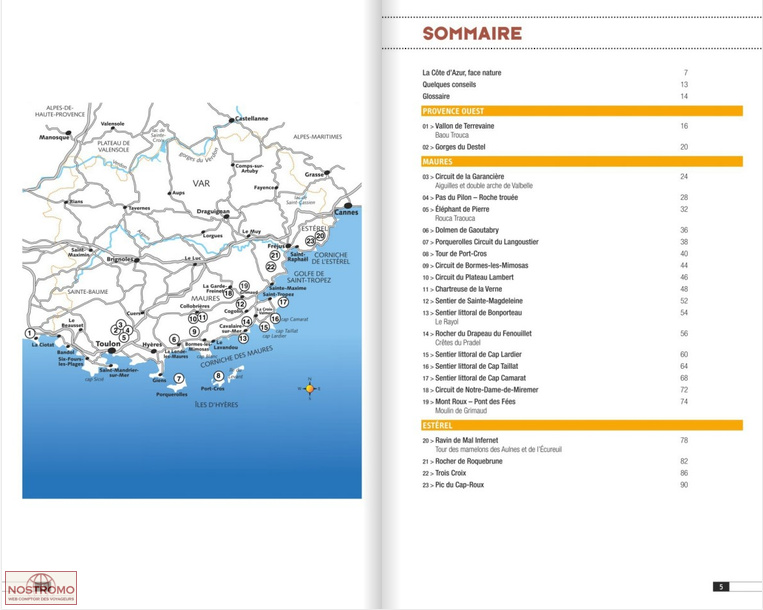Image resolution: width=763 pixels, height=610 pixels.
Task: Click entry 22 Trois Croix
Action: 444,473
